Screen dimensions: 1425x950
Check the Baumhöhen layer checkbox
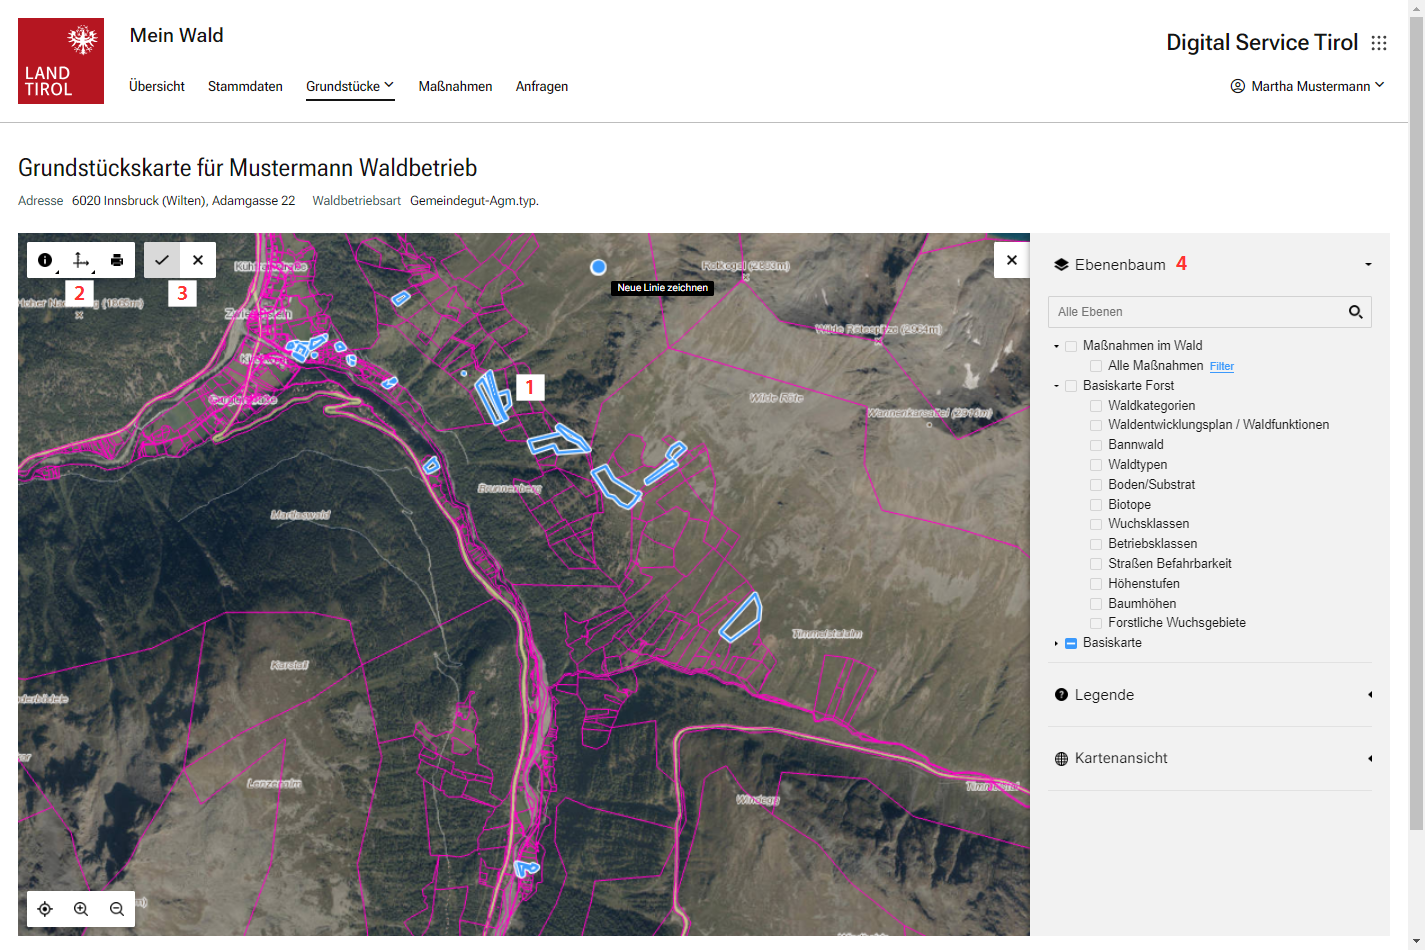[1096, 604]
